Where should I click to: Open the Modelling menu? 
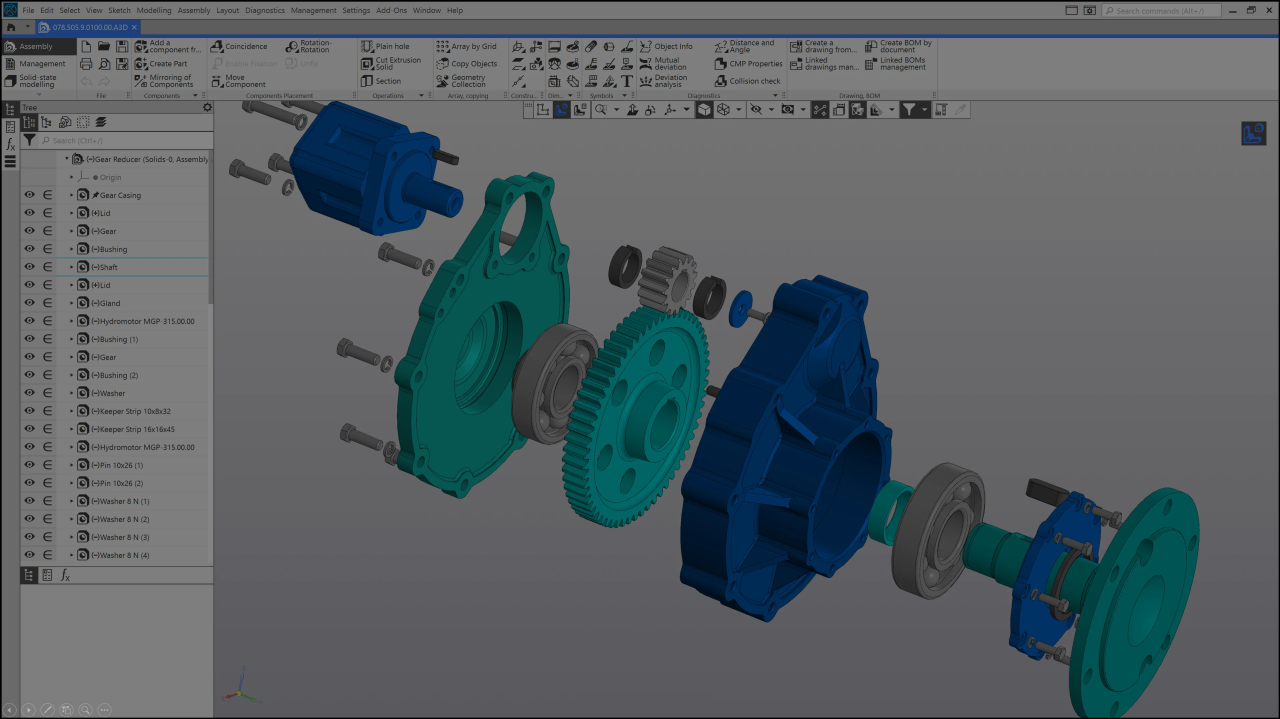[156, 10]
